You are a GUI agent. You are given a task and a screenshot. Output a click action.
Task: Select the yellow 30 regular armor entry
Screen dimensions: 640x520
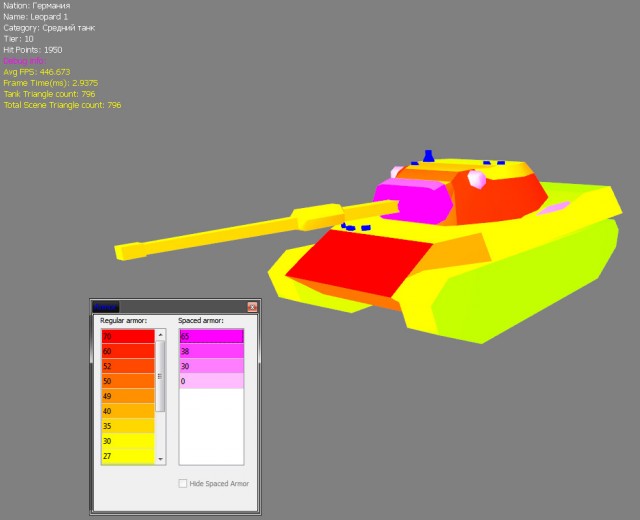point(128,441)
